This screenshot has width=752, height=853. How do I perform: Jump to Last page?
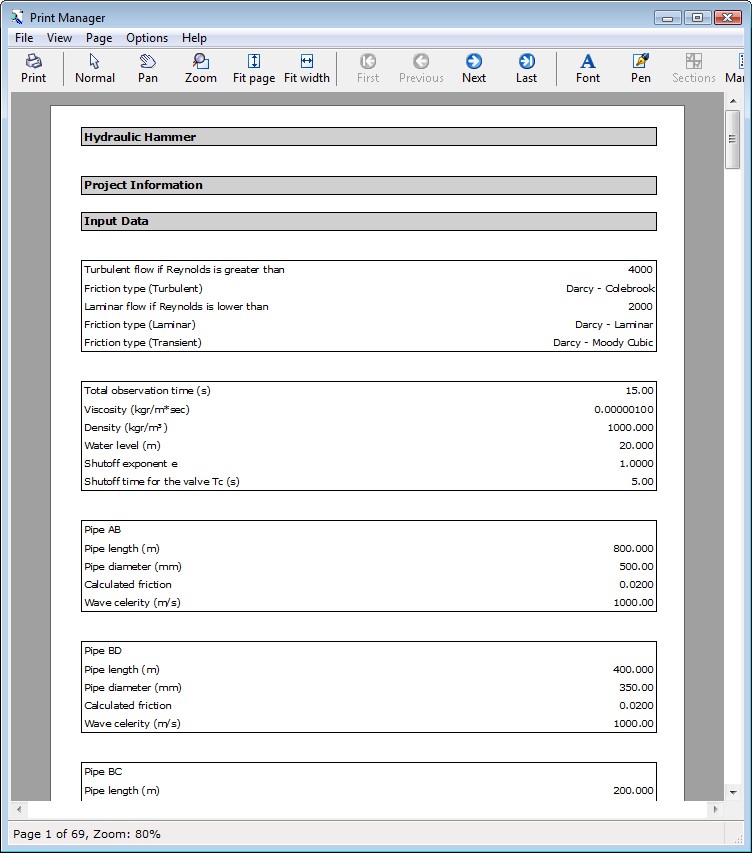pyautogui.click(x=526, y=68)
